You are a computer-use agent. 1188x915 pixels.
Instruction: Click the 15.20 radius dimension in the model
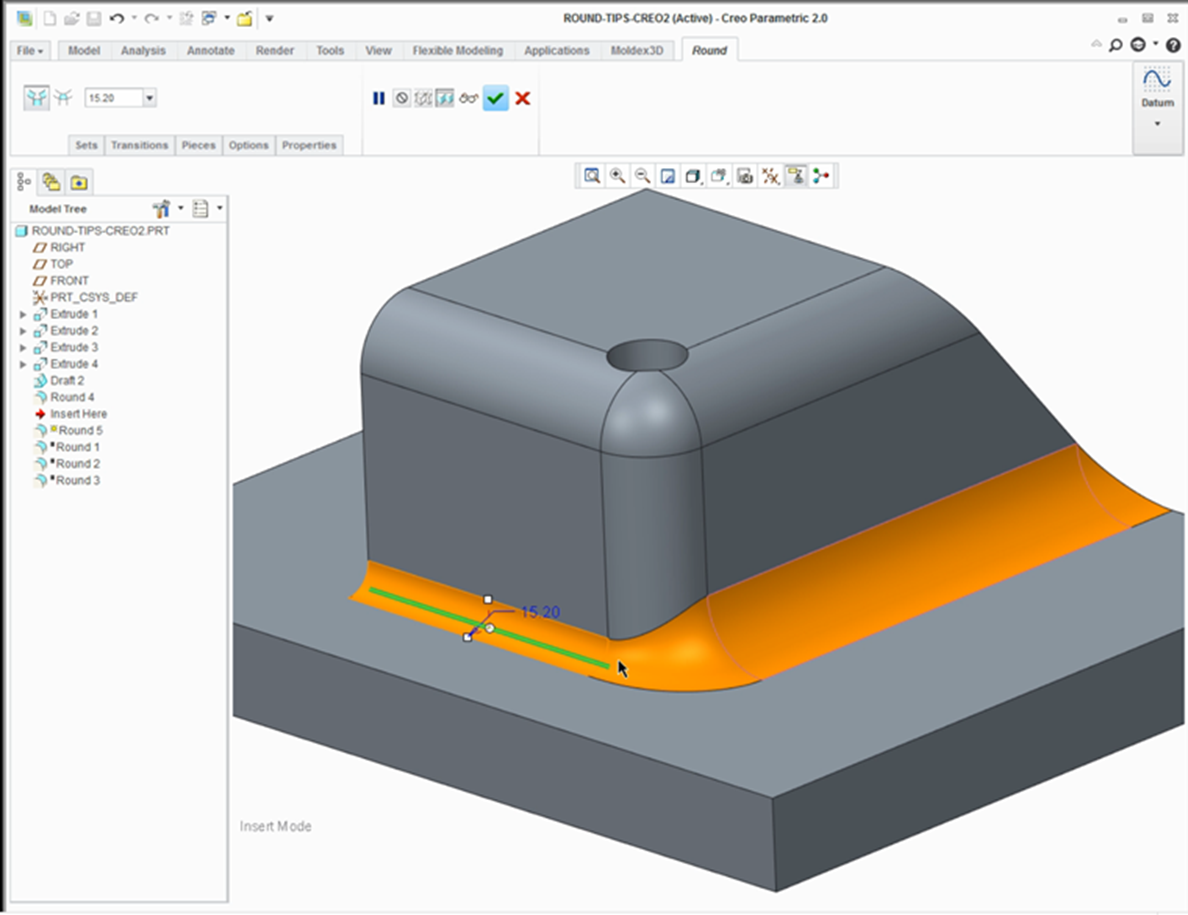tap(540, 612)
